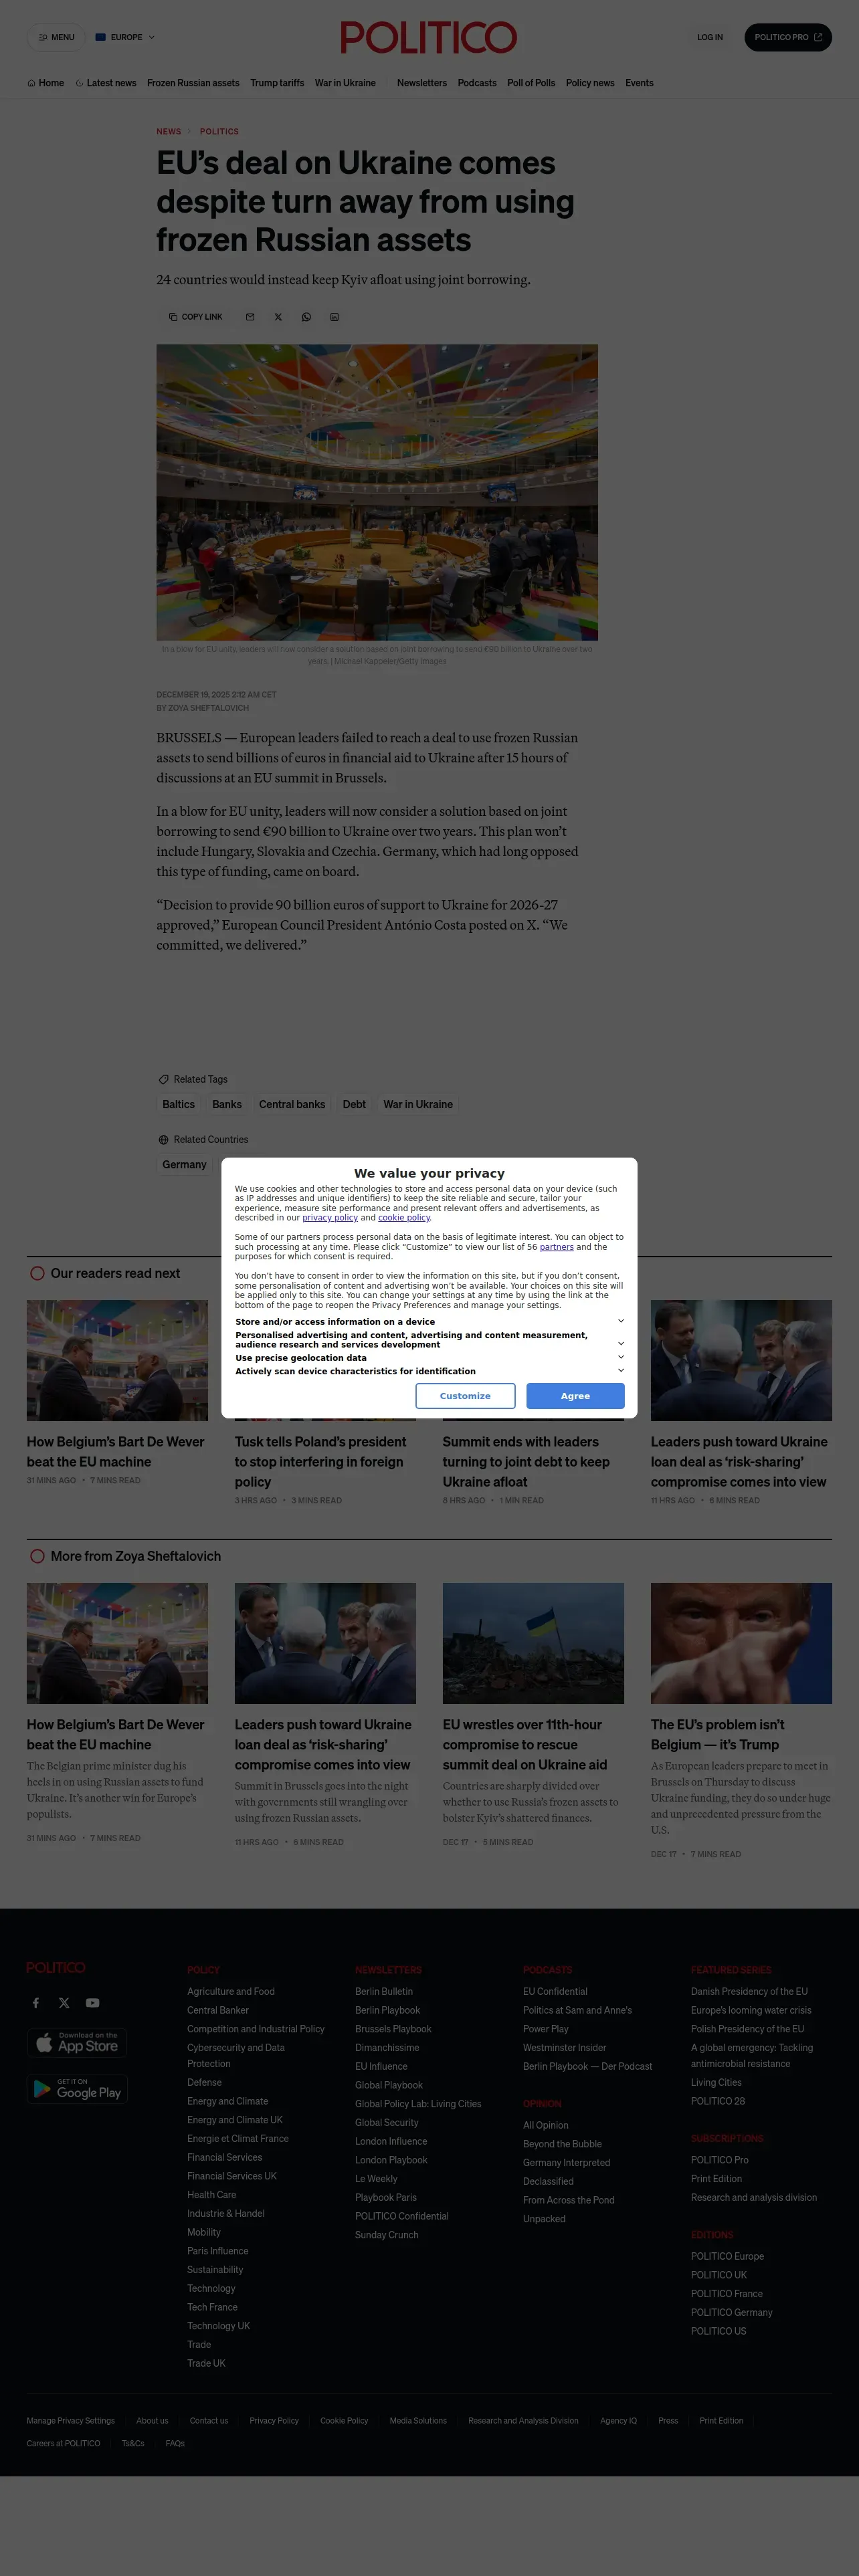Screen dimensions: 859x2576
Task: Open Events navigation item
Action: click(x=639, y=83)
